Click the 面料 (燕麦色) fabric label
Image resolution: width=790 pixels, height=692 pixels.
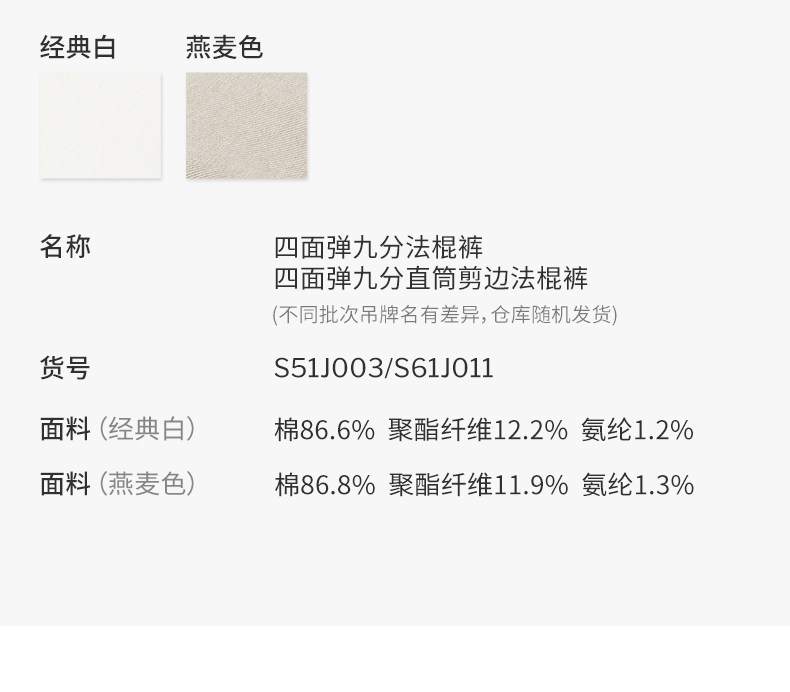click(118, 484)
